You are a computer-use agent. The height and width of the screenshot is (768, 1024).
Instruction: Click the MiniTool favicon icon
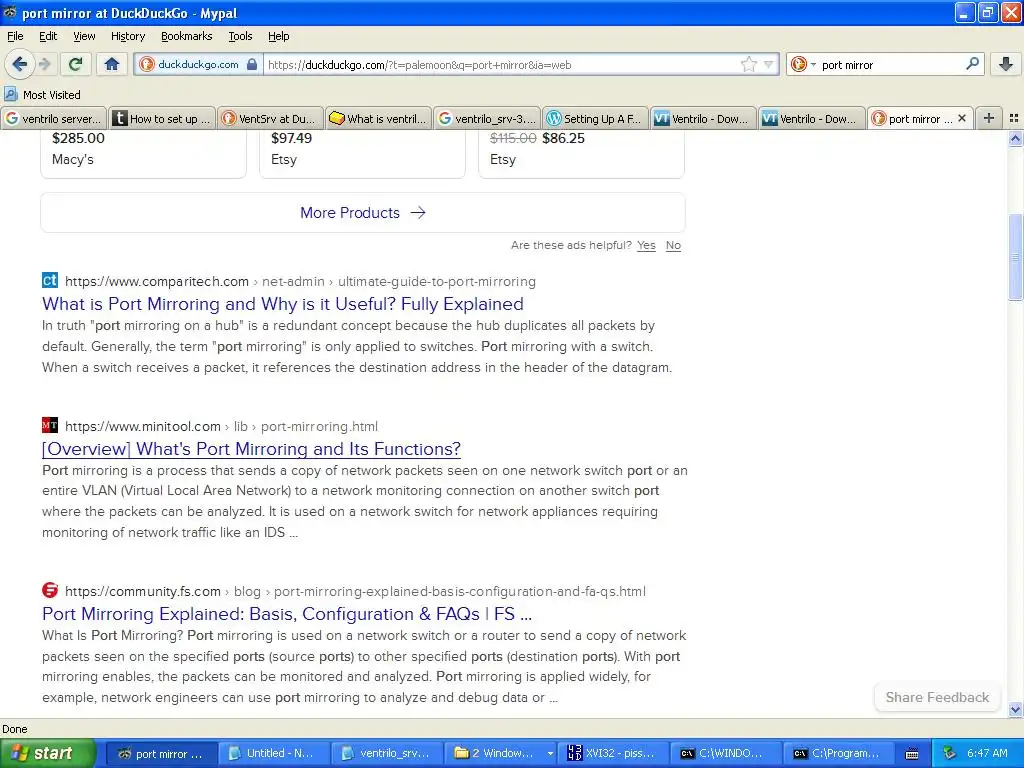(50, 426)
